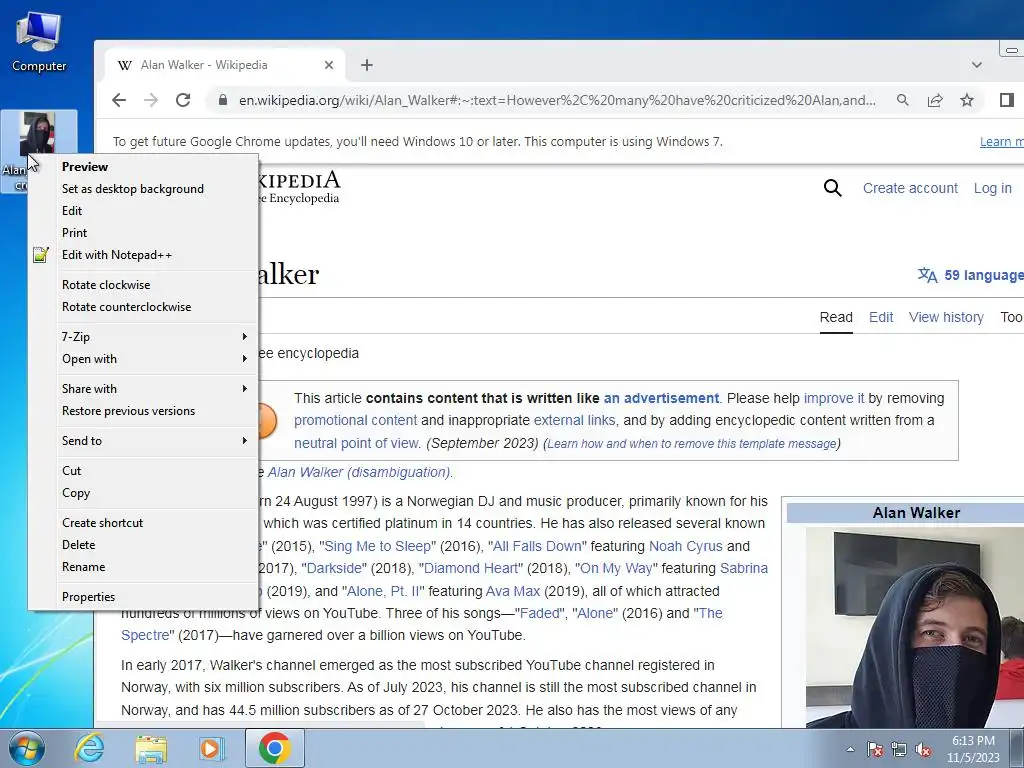Image resolution: width=1024 pixels, height=768 pixels.
Task: Open Chrome's tab search chevron
Action: pyautogui.click(x=976, y=65)
